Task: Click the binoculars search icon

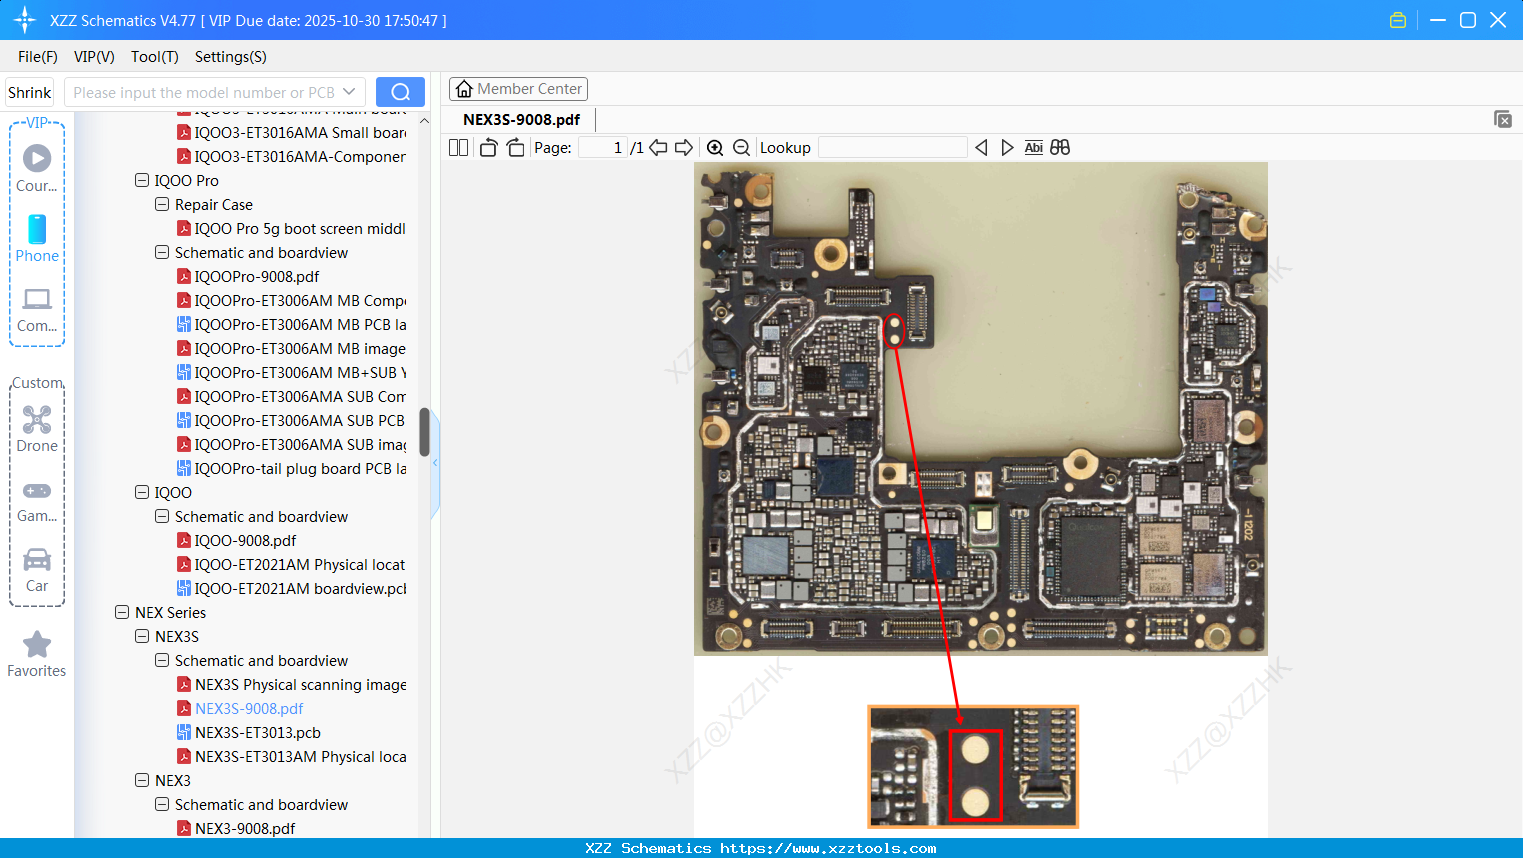Action: pos(1060,148)
